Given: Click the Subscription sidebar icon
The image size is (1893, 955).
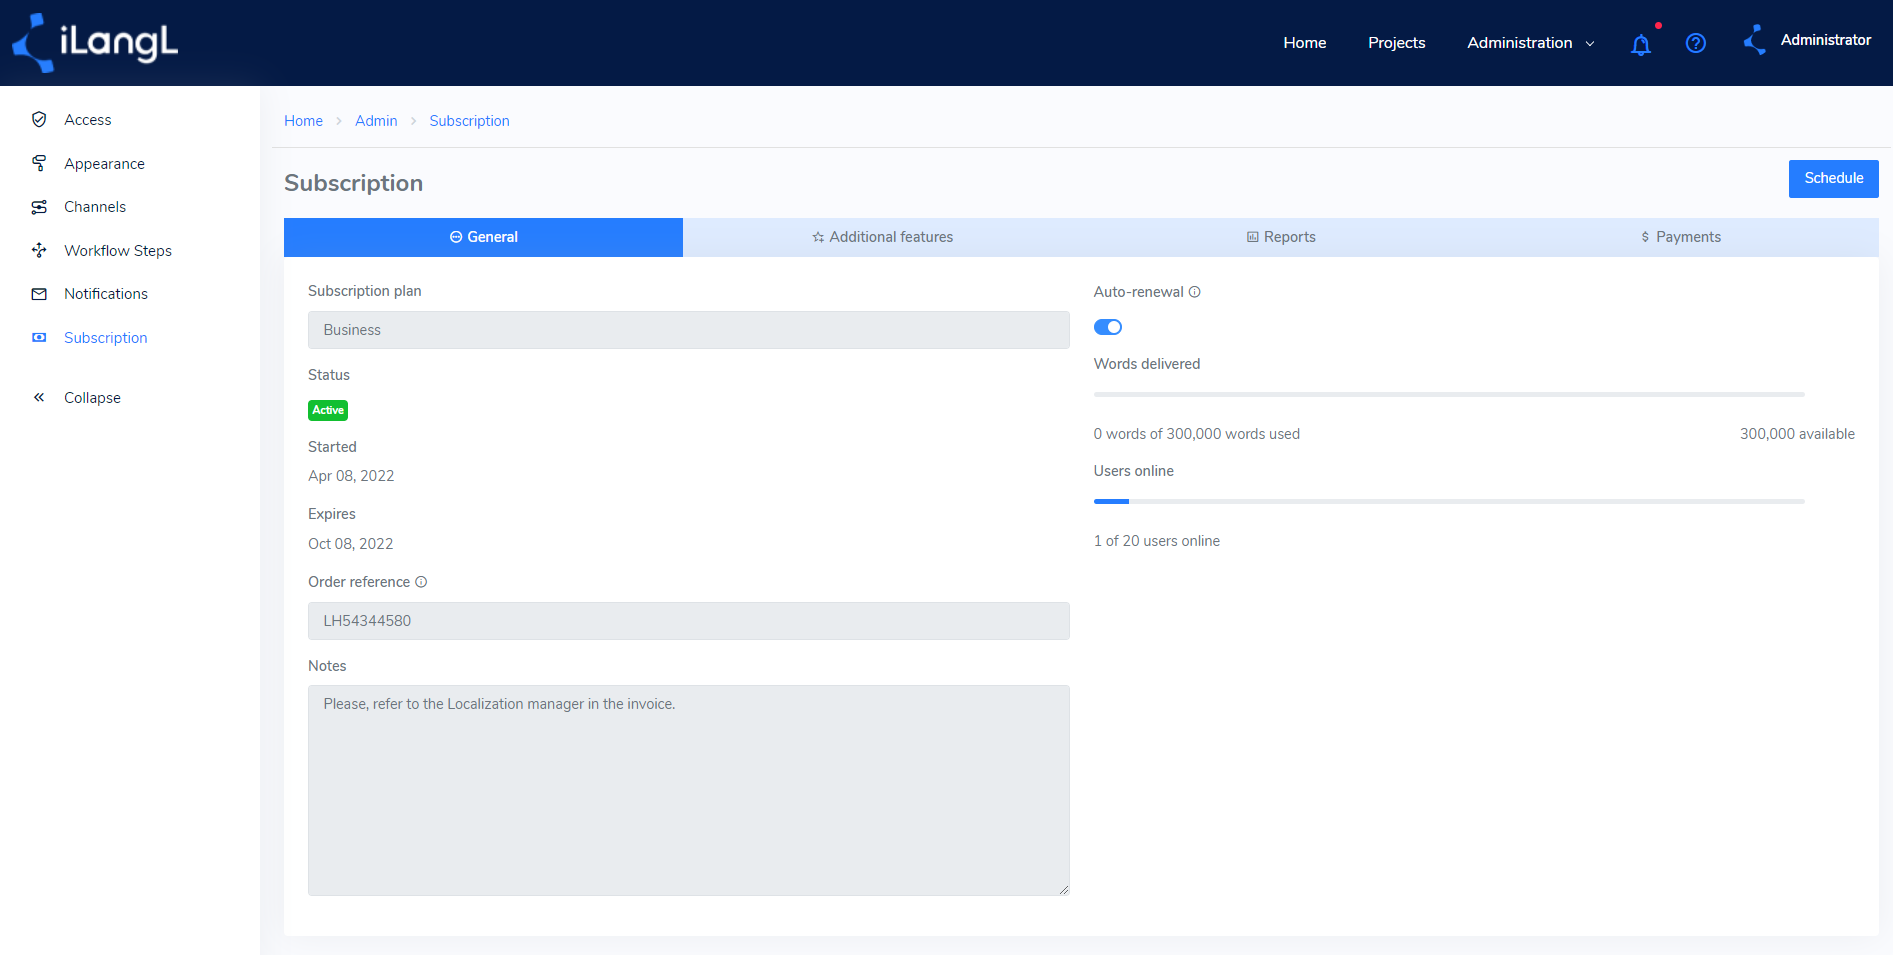Looking at the screenshot, I should click(39, 338).
